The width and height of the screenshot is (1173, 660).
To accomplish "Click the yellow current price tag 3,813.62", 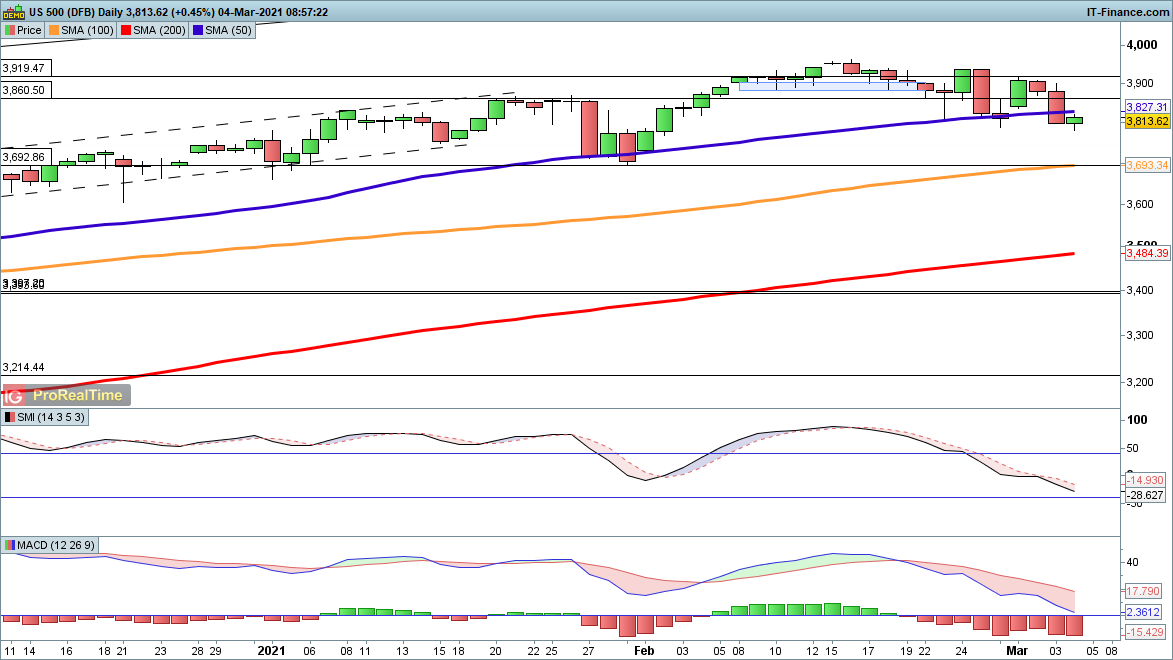I will 1147,121.
